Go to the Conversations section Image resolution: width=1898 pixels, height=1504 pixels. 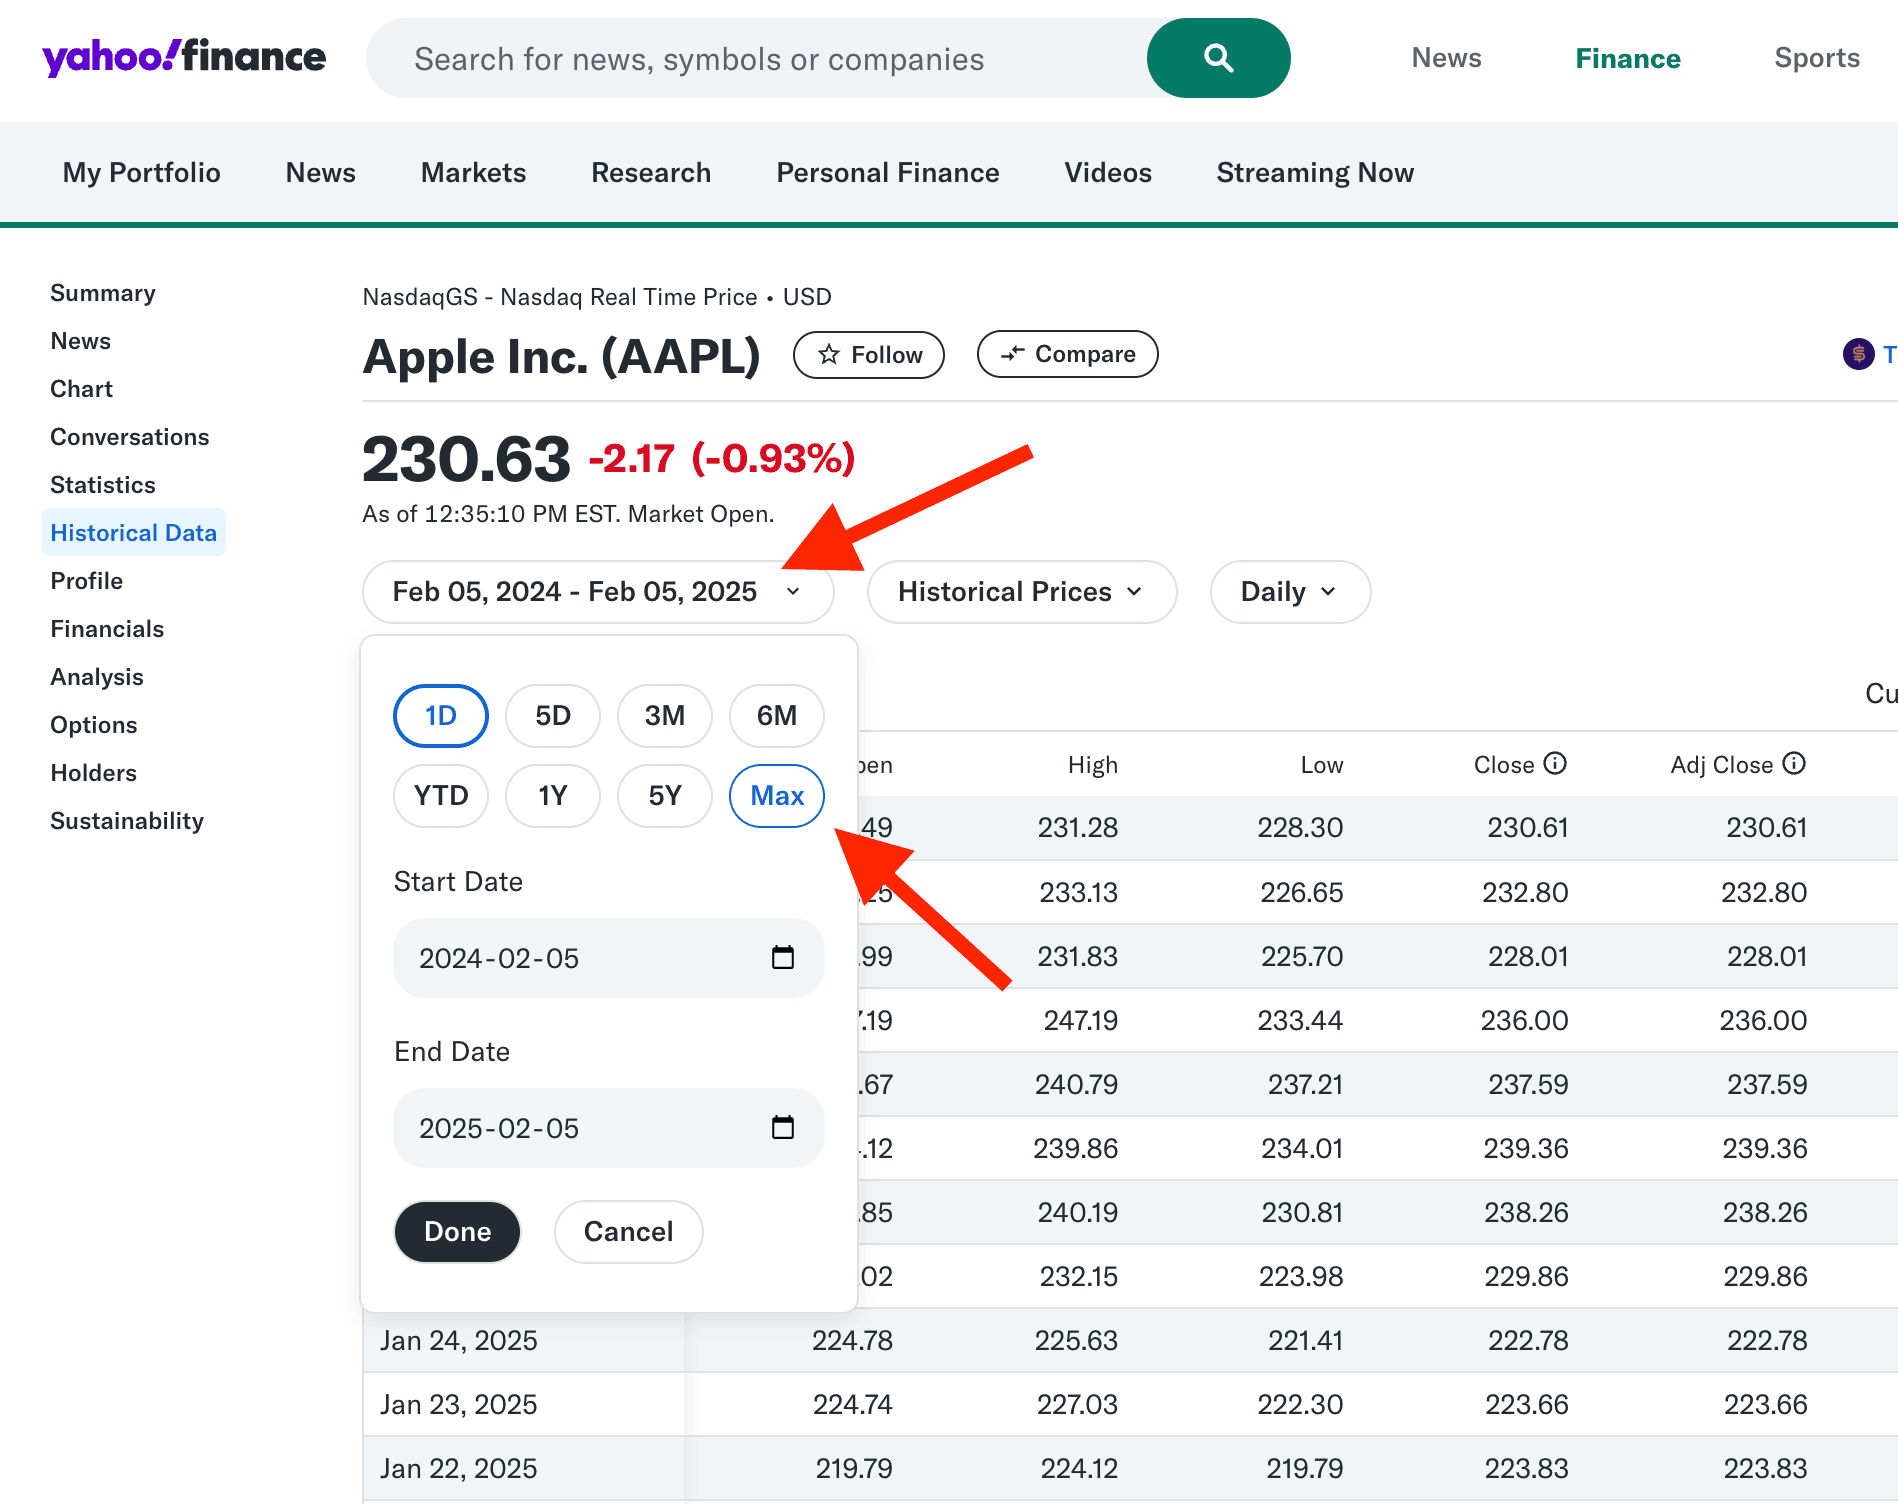130,437
